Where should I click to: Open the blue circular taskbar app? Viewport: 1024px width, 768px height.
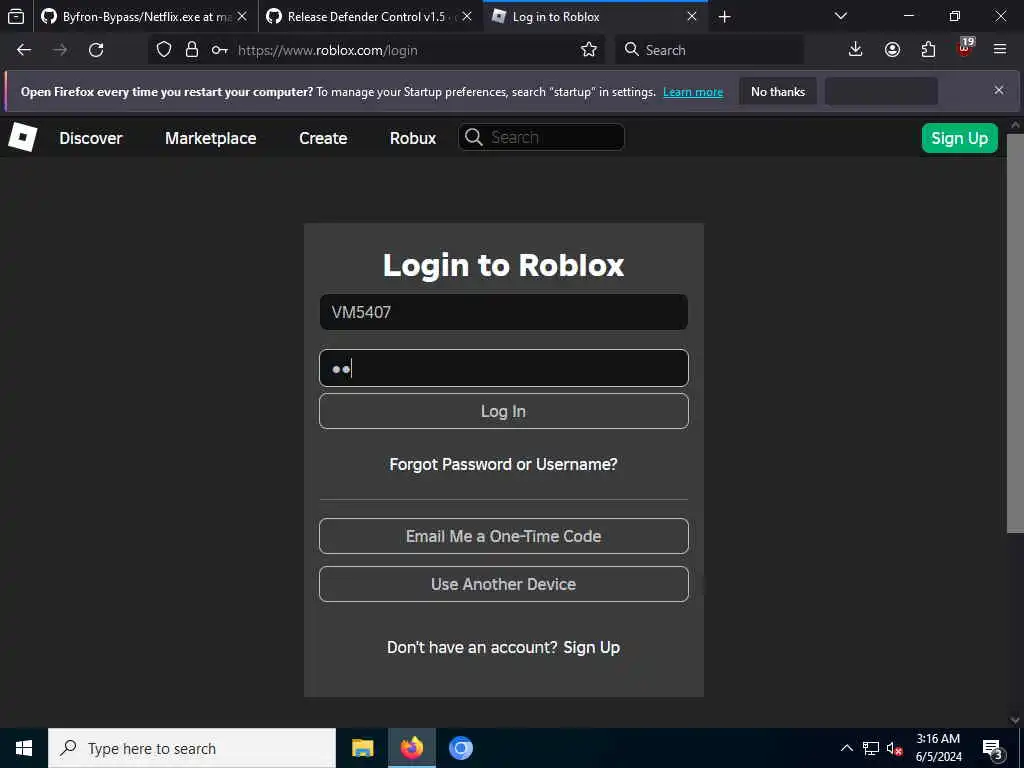(460, 748)
